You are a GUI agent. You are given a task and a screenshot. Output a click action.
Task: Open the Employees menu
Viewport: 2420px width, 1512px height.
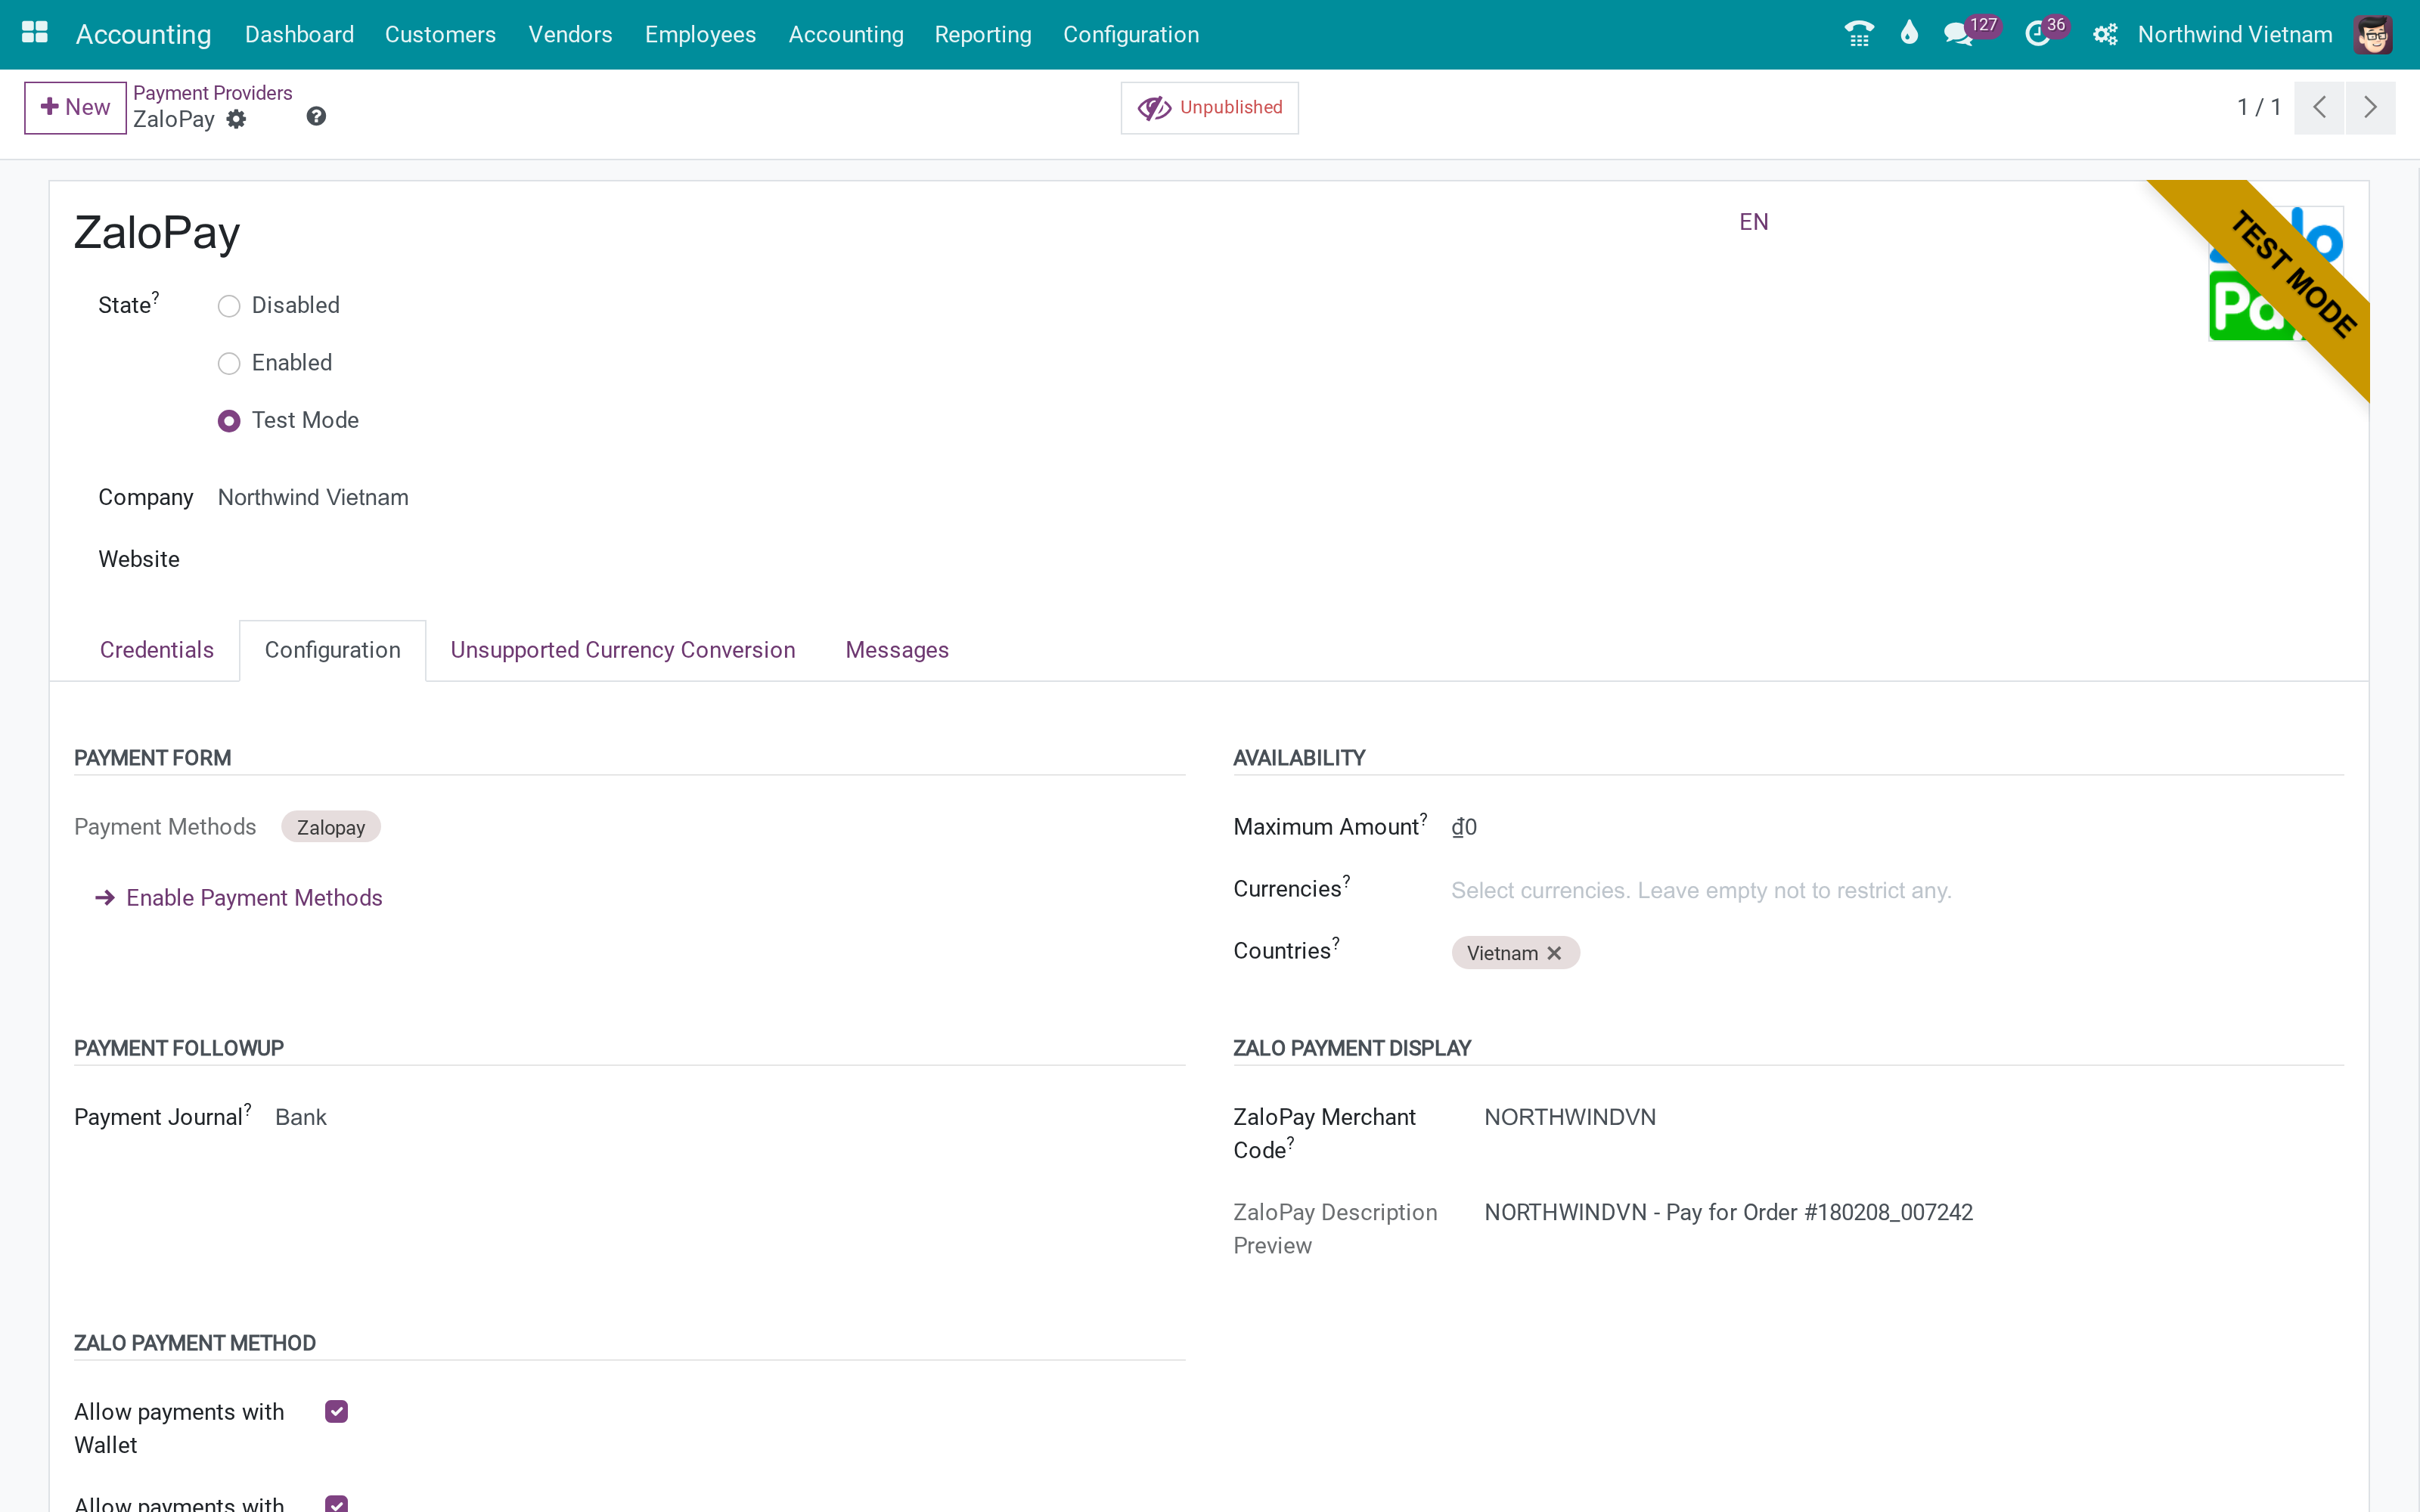[x=700, y=34]
